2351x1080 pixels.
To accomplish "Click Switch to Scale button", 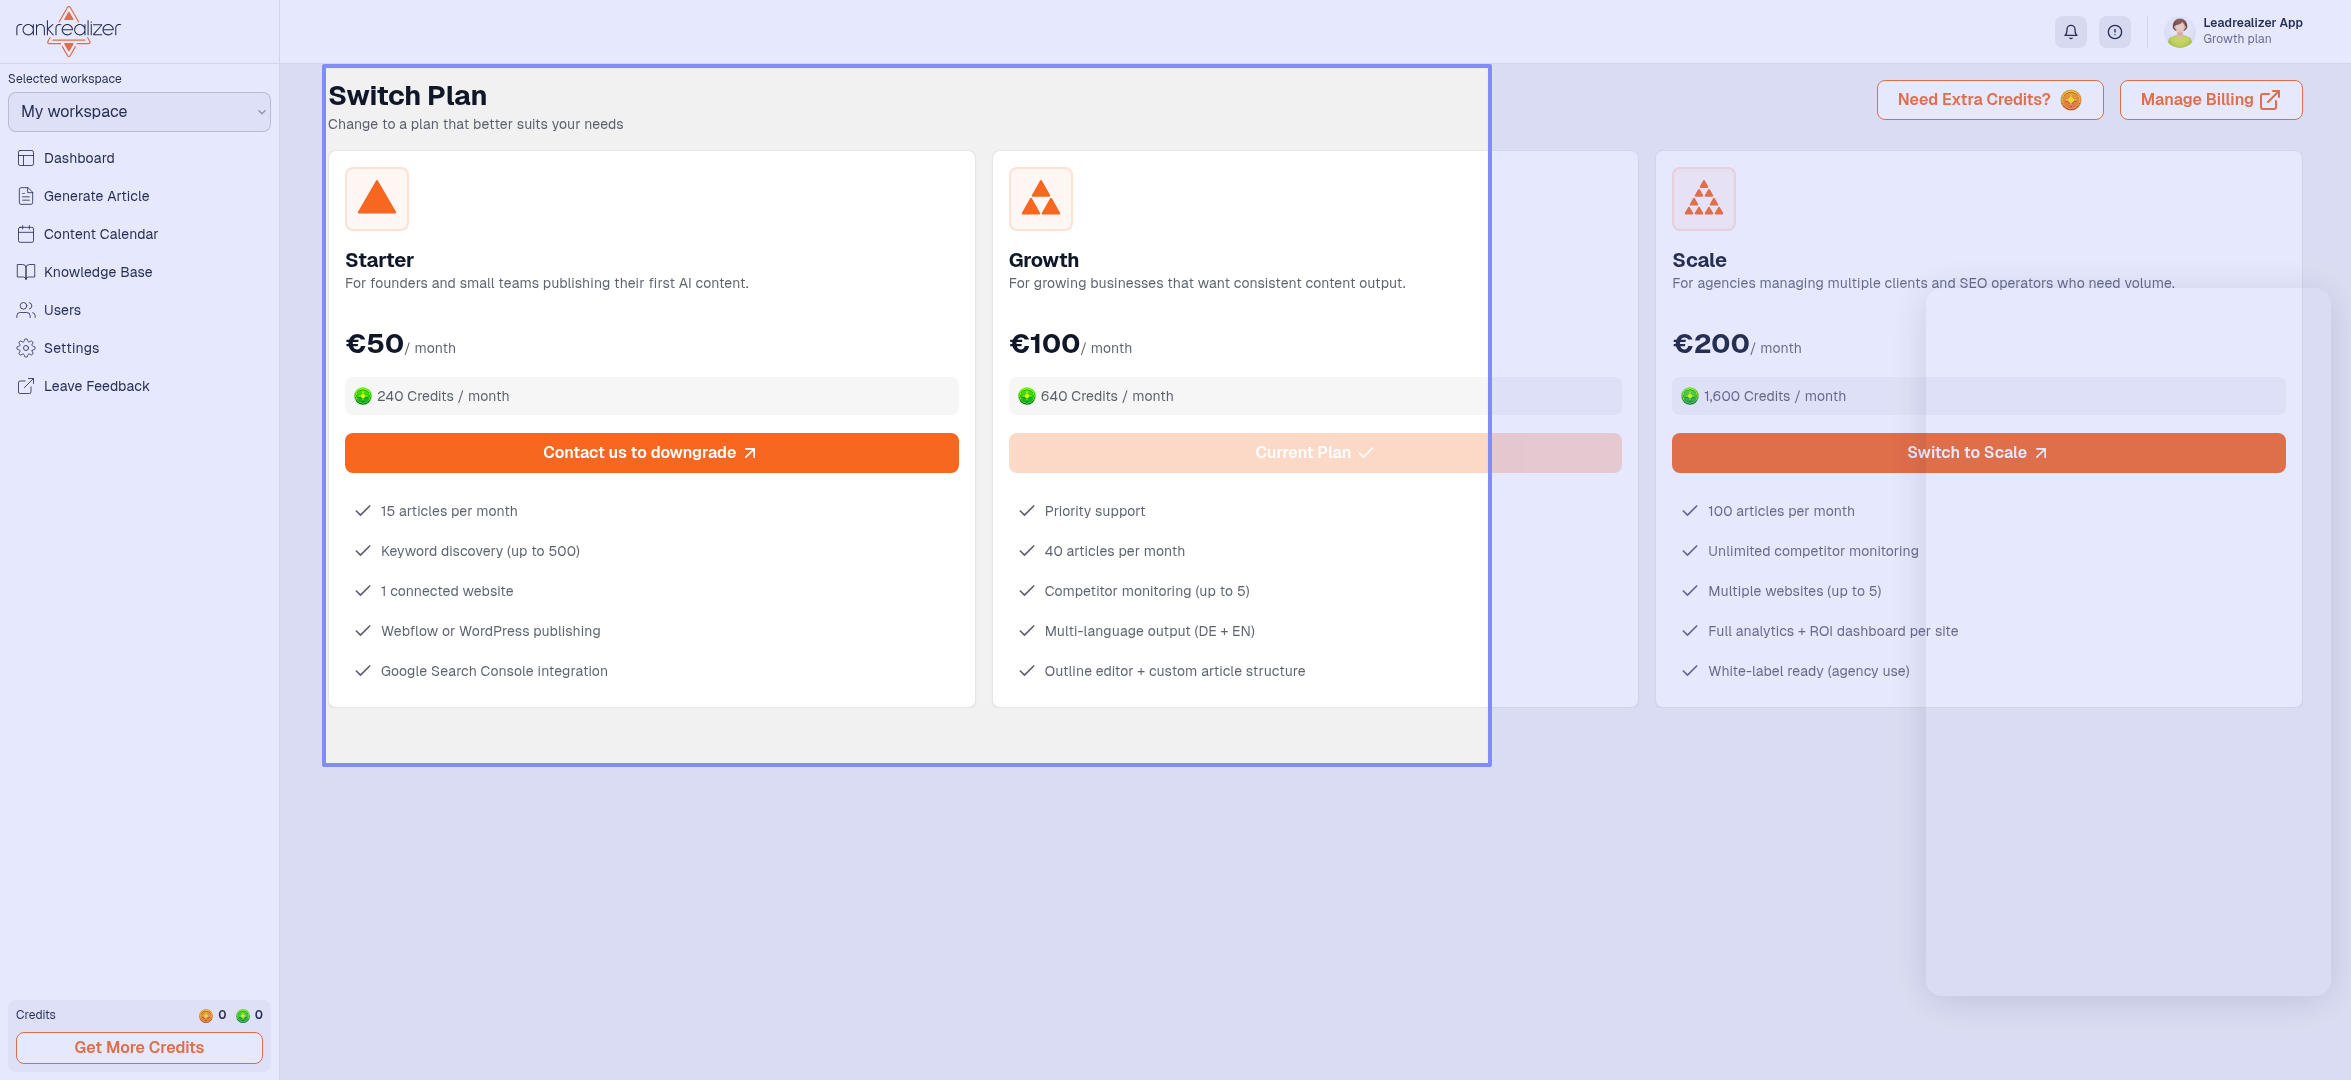I will coord(1978,453).
